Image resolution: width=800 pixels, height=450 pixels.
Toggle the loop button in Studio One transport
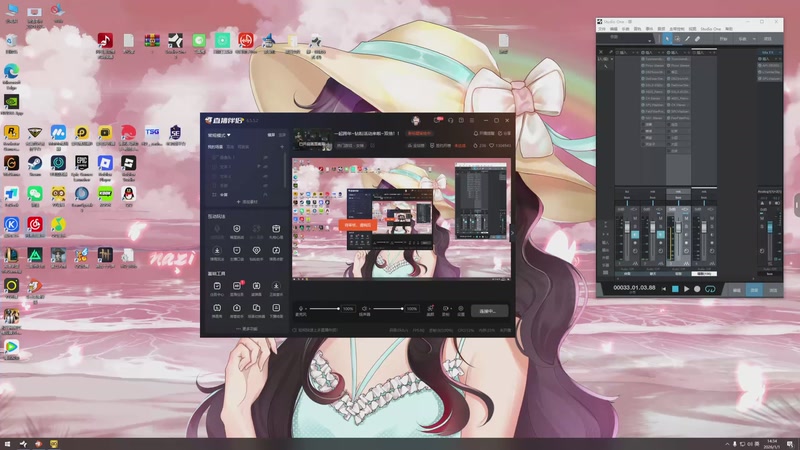click(x=710, y=289)
